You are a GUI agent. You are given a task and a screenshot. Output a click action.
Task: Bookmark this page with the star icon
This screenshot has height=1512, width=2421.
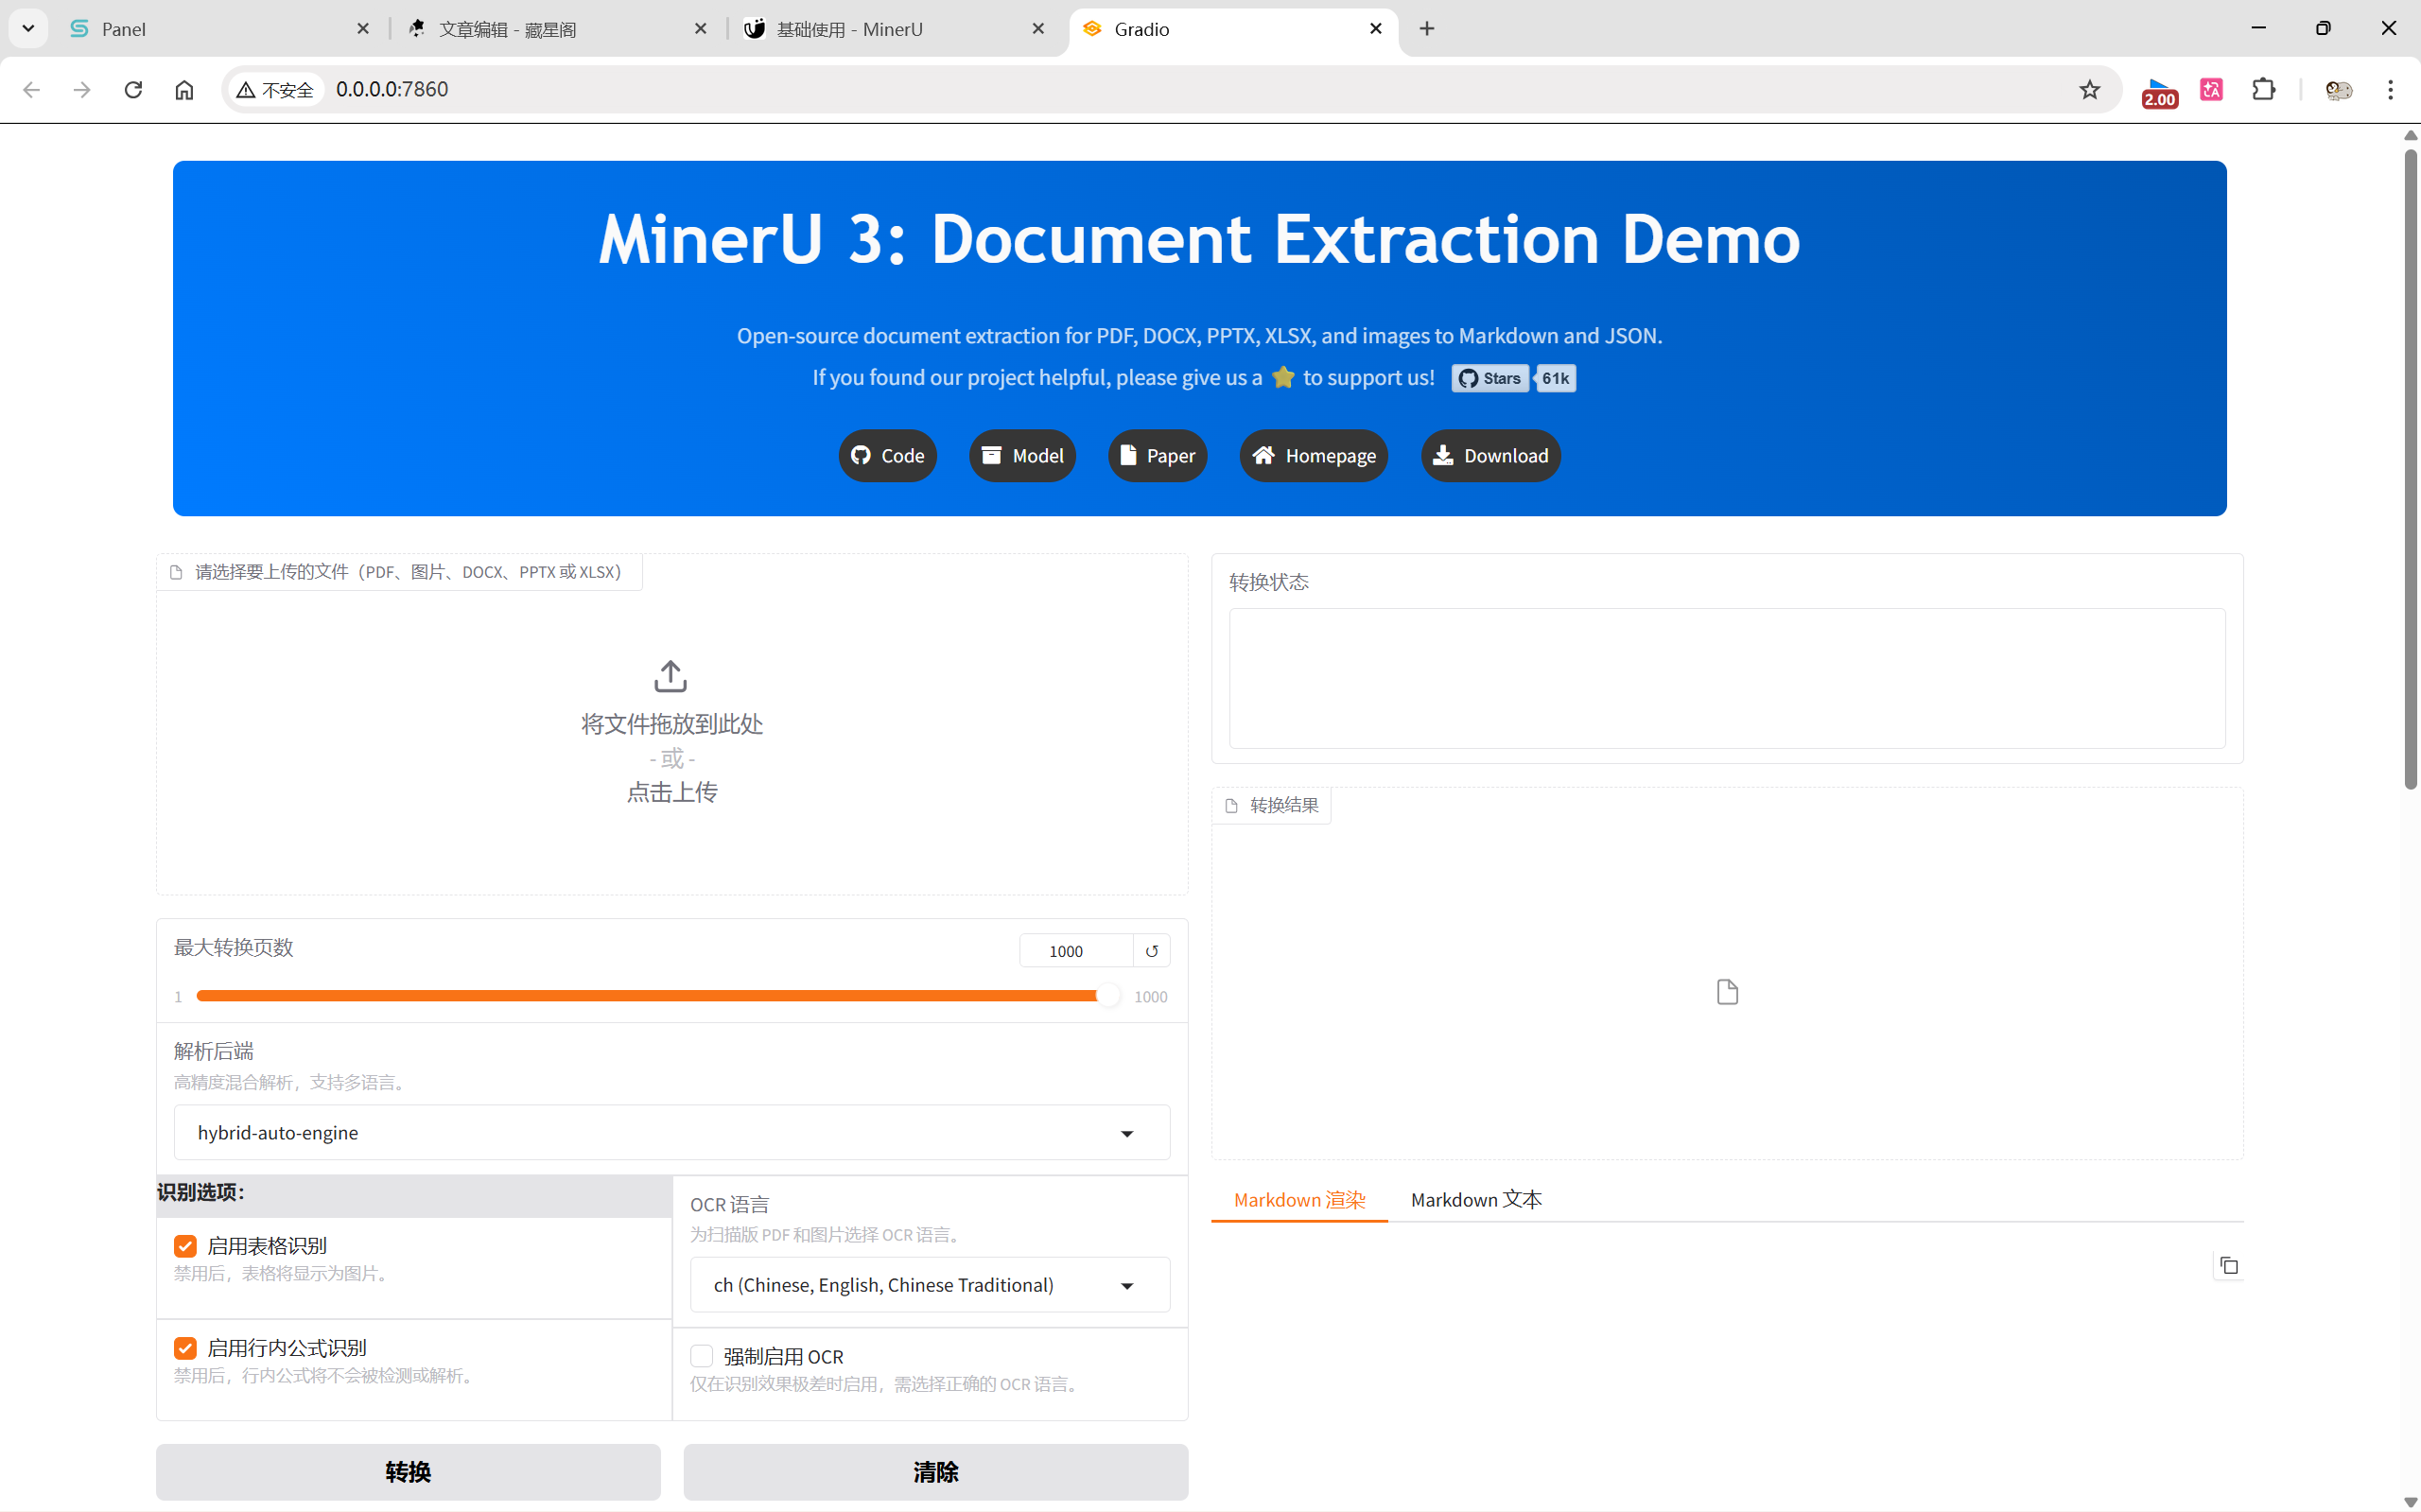2089,90
